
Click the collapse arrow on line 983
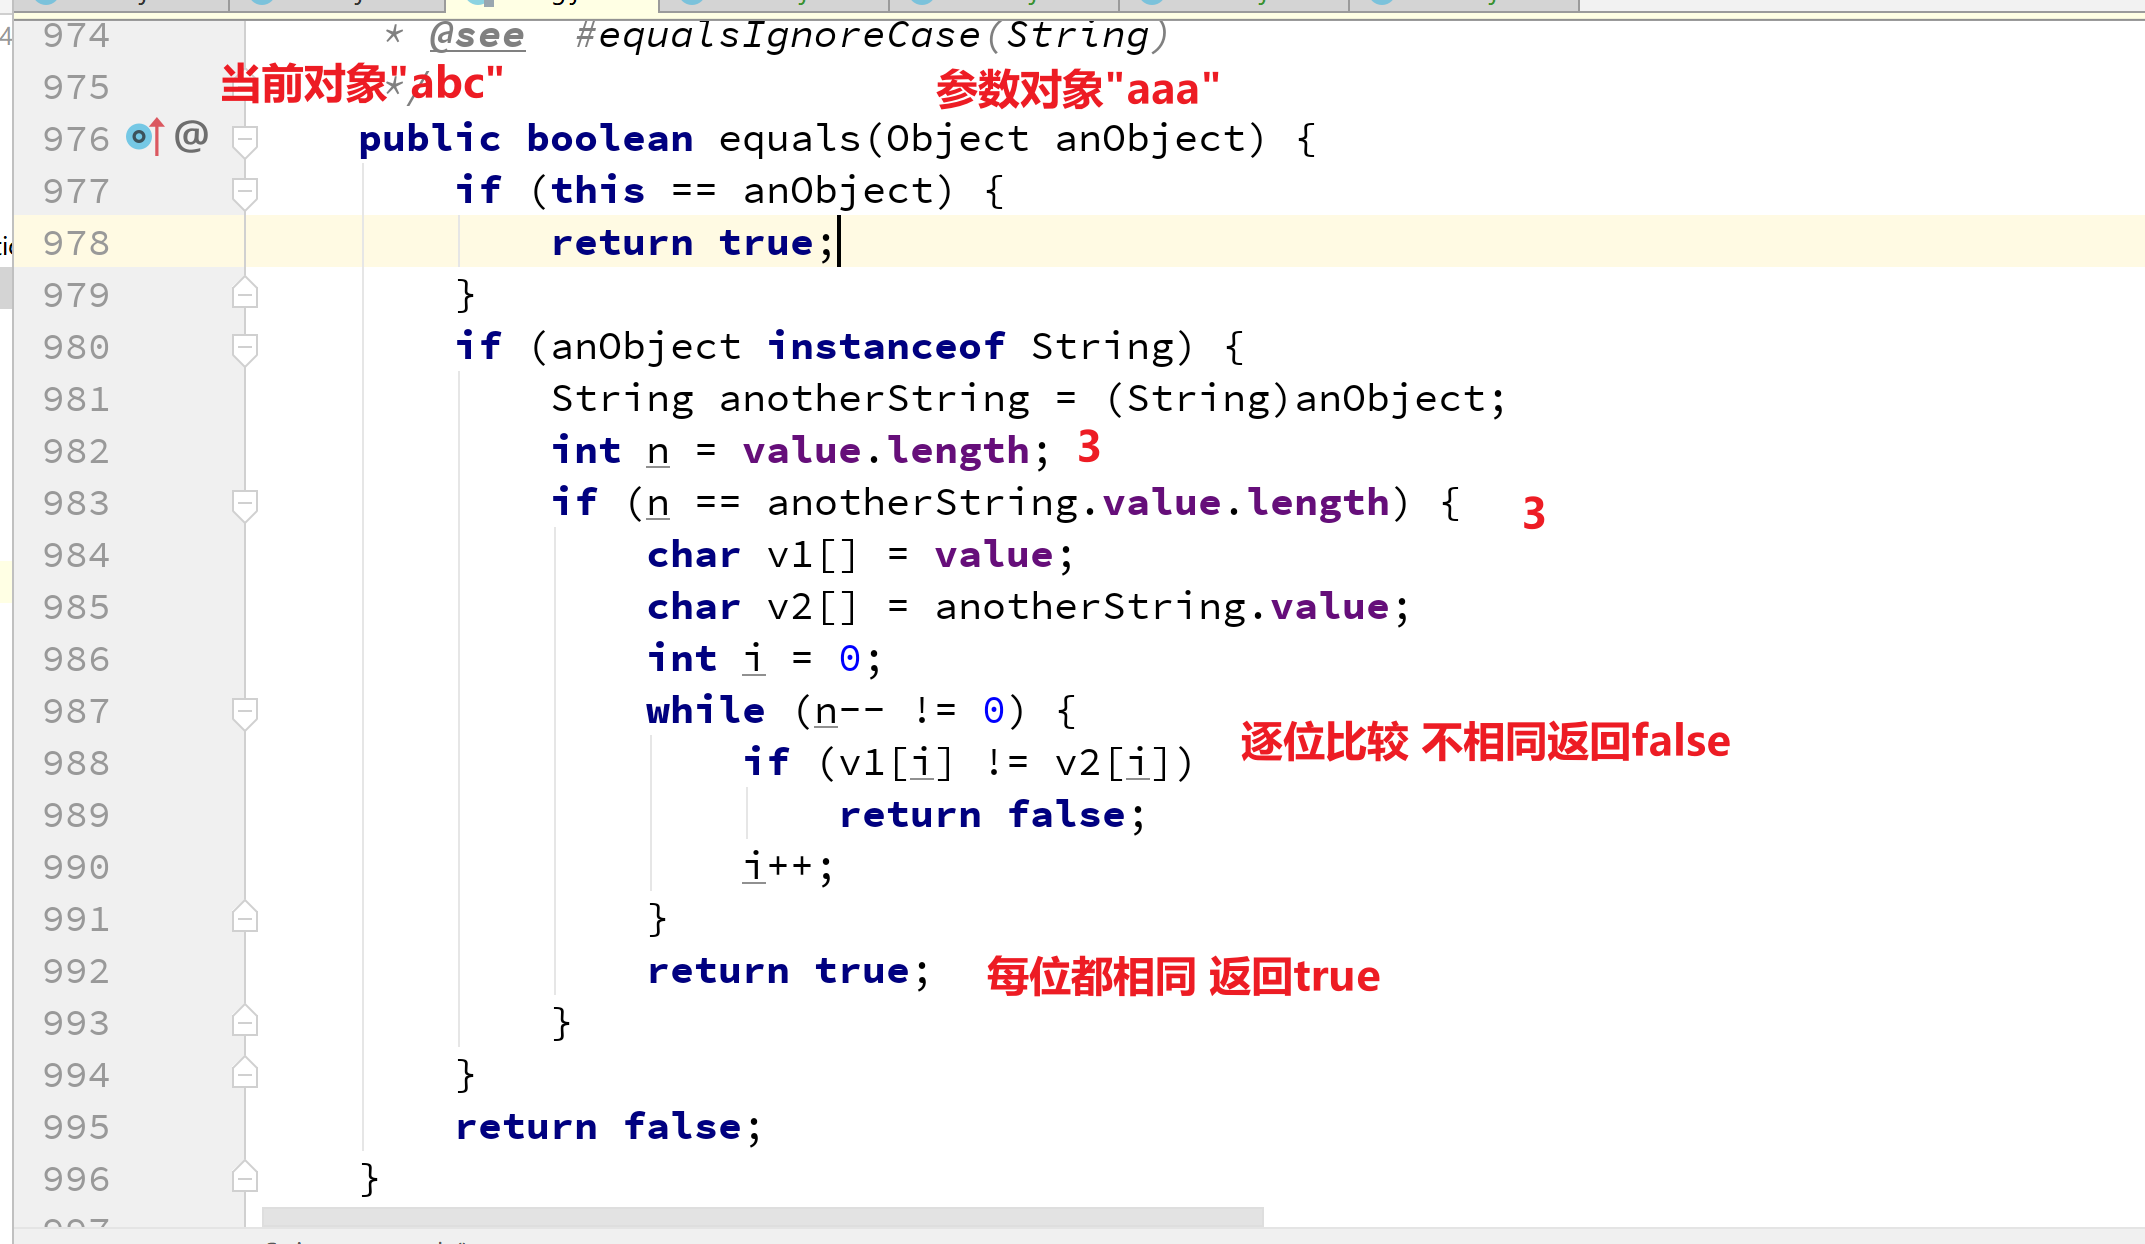[244, 504]
